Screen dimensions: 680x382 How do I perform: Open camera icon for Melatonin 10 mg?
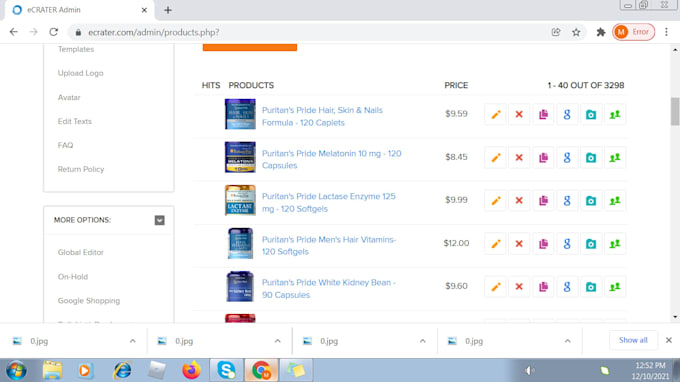[x=591, y=157]
